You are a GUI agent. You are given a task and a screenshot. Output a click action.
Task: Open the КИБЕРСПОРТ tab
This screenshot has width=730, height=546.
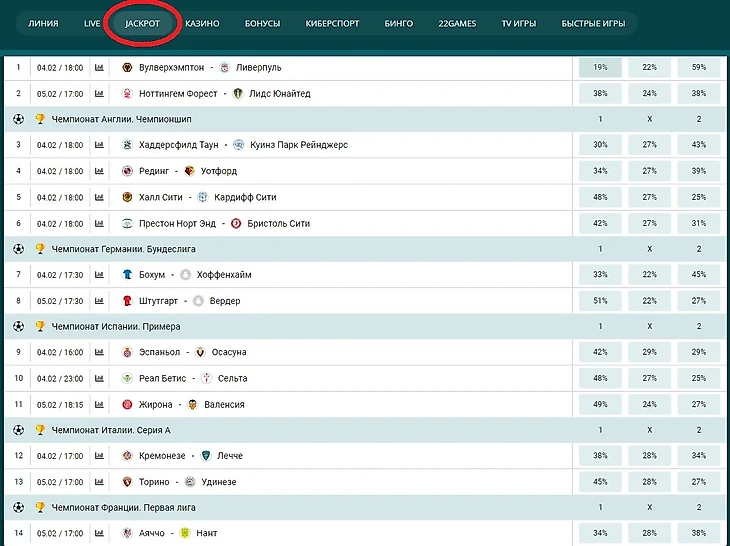tap(332, 23)
